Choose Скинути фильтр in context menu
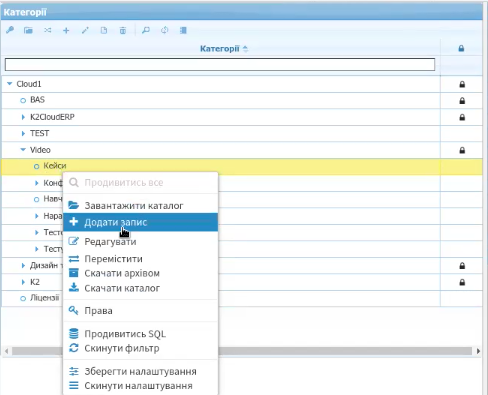Screen dimensions: 488x395 pyautogui.click(x=140, y=348)
